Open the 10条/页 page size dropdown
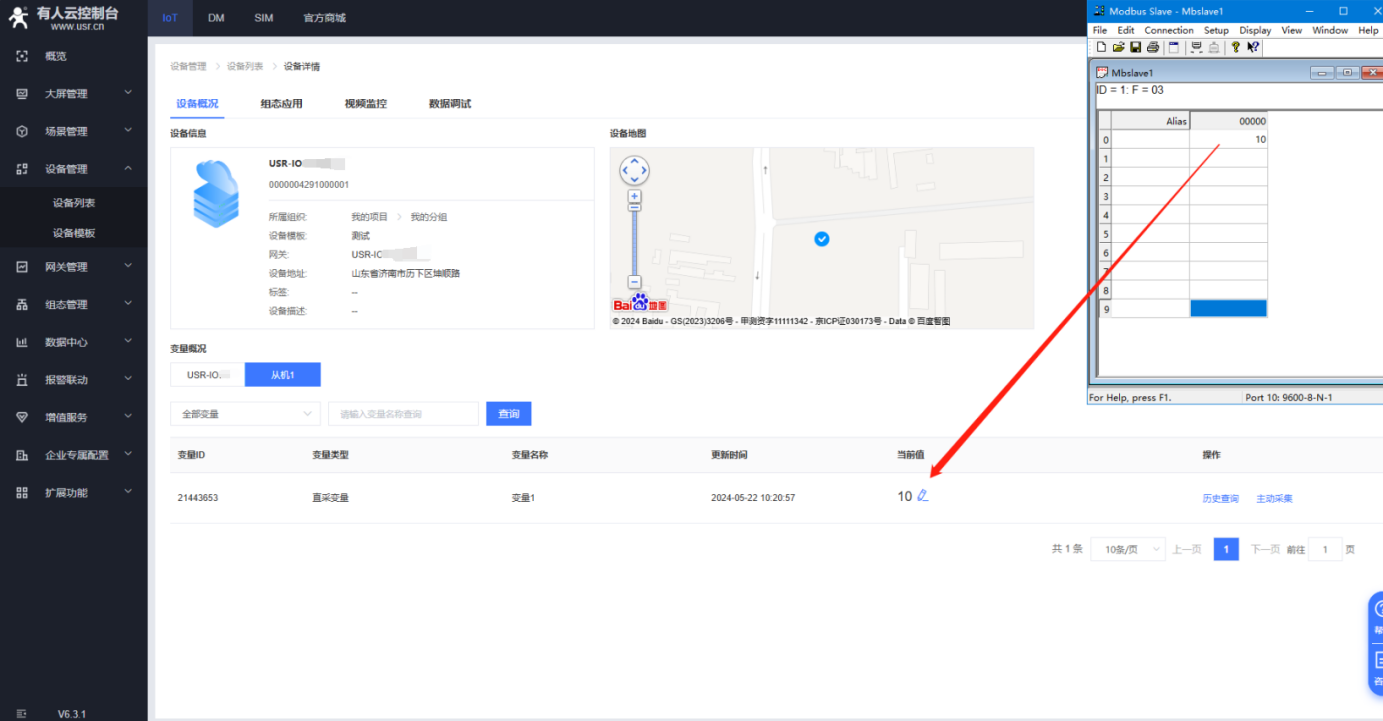 pos(1128,549)
